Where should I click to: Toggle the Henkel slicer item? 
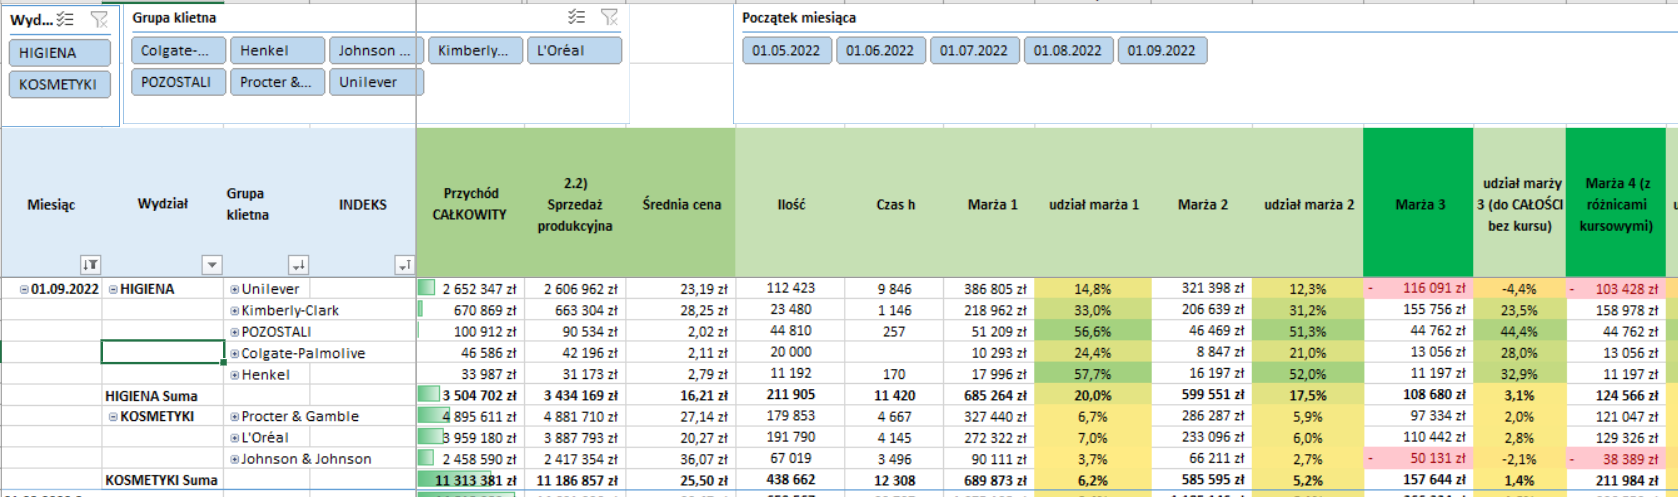coord(277,51)
